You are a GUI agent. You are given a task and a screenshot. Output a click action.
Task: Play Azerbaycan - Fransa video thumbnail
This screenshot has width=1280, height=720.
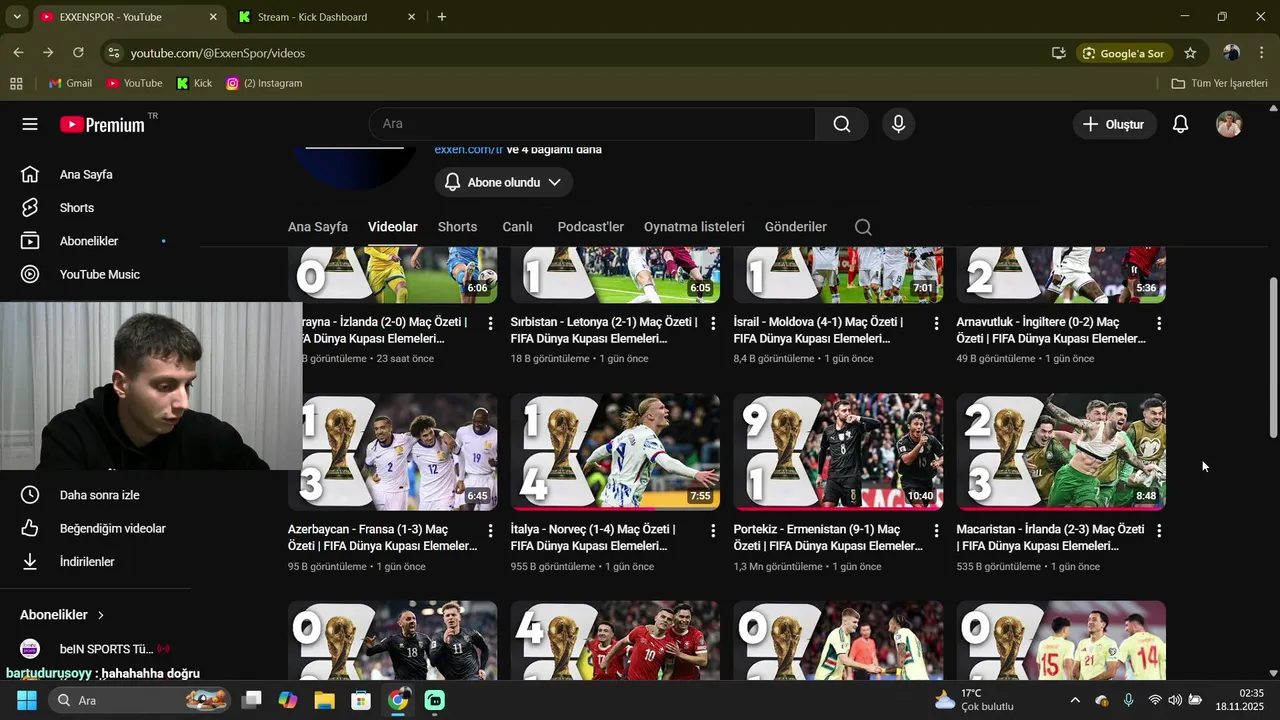click(392, 452)
